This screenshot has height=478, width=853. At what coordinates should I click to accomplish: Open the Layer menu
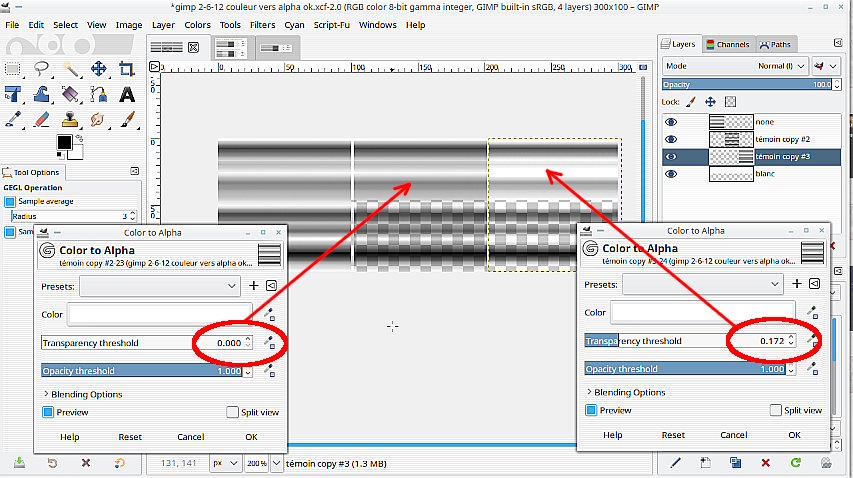163,25
